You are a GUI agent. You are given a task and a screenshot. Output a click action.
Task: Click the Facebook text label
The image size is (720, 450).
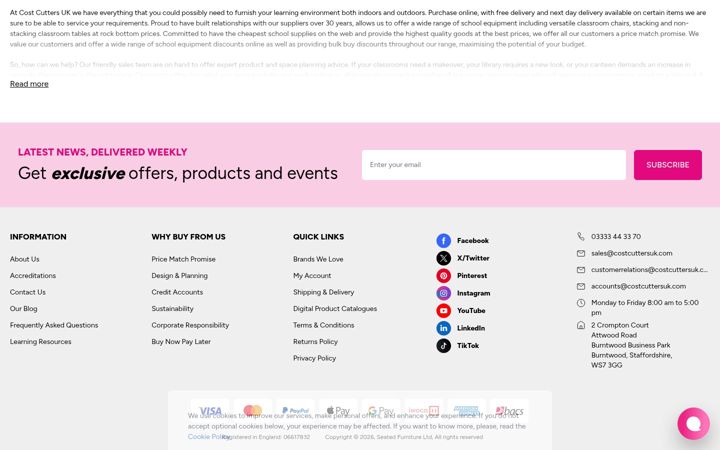tap(472, 241)
